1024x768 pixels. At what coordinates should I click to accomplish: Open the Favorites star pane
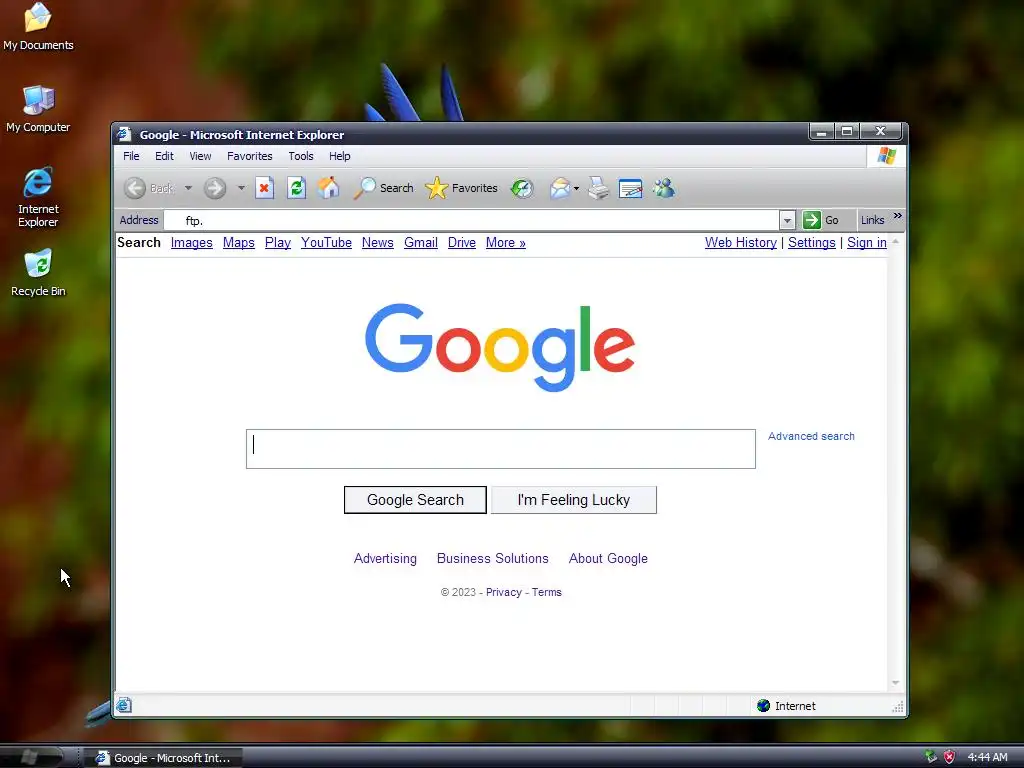tap(461, 188)
